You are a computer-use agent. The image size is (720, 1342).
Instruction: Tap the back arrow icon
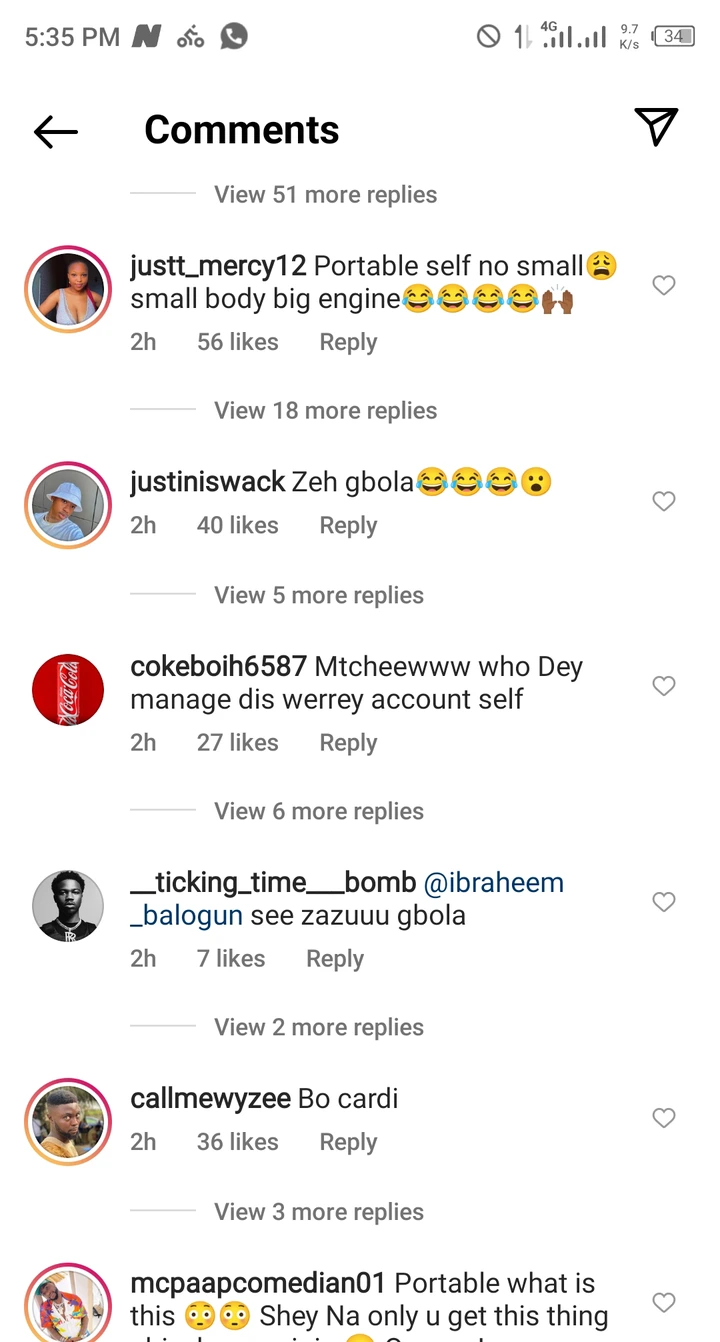(56, 131)
